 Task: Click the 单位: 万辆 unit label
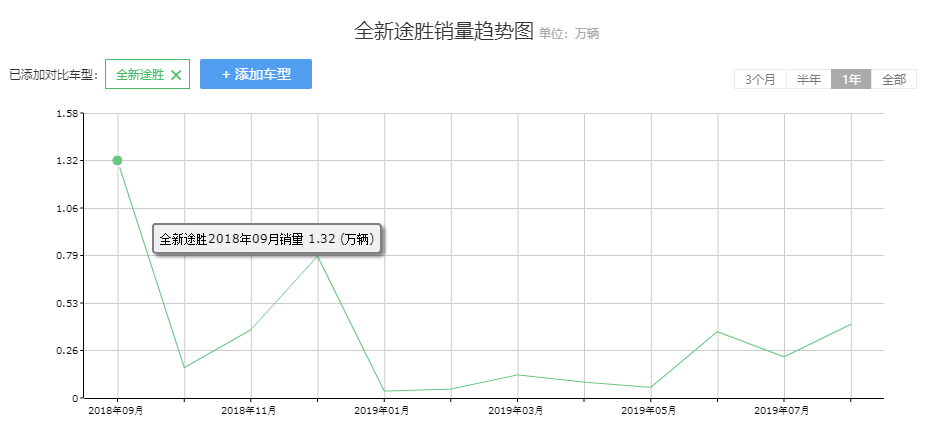pyautogui.click(x=569, y=34)
